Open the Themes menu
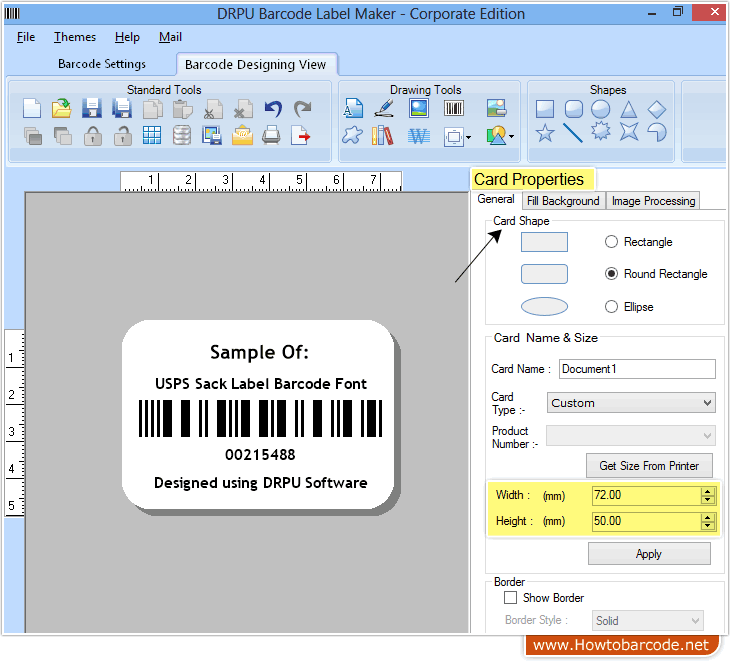Image resolution: width=730 pixels, height=662 pixels. coord(74,37)
